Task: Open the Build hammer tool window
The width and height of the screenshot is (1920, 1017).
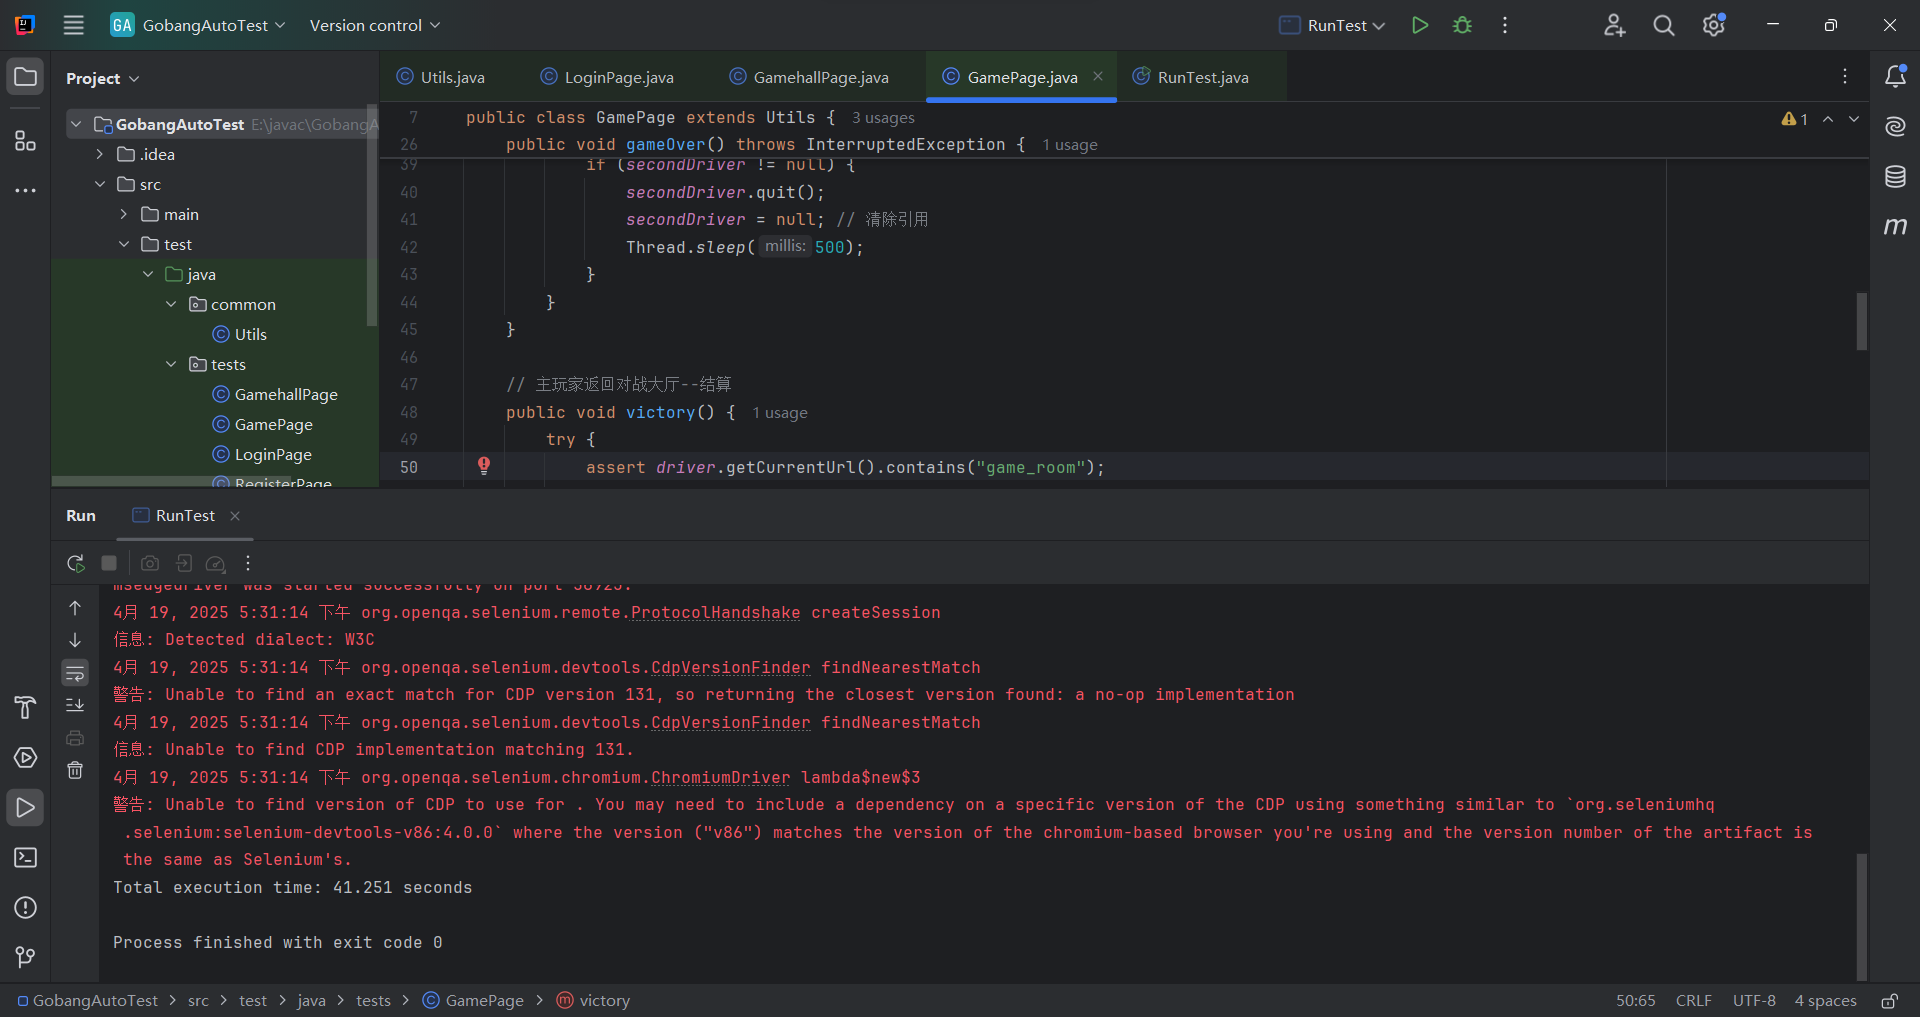Action: pyautogui.click(x=26, y=708)
